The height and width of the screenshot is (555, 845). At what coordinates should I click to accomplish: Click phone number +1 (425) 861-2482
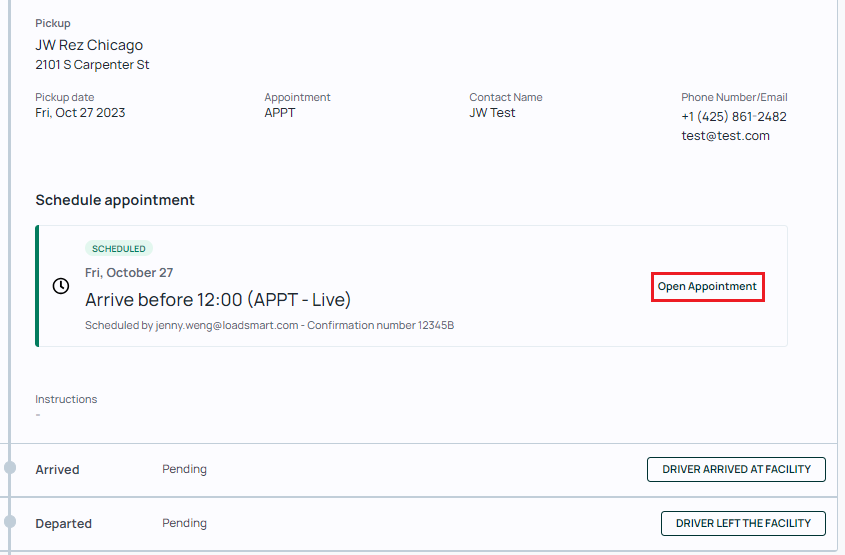(733, 116)
